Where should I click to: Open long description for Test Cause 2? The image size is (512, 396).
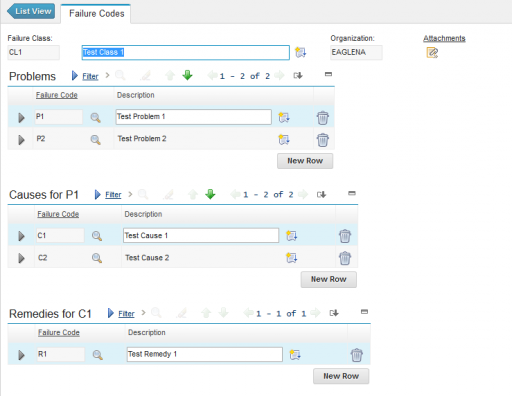[x=291, y=258]
